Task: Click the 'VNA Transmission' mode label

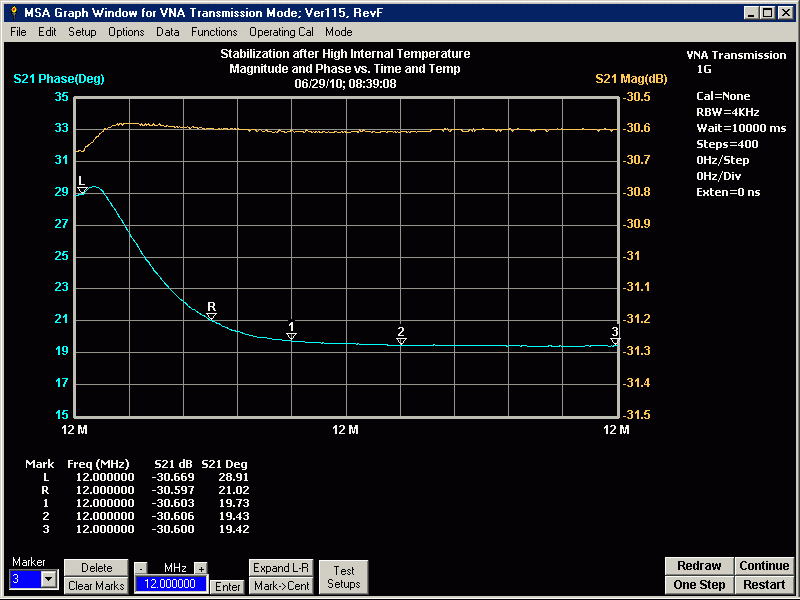Action: tap(736, 55)
